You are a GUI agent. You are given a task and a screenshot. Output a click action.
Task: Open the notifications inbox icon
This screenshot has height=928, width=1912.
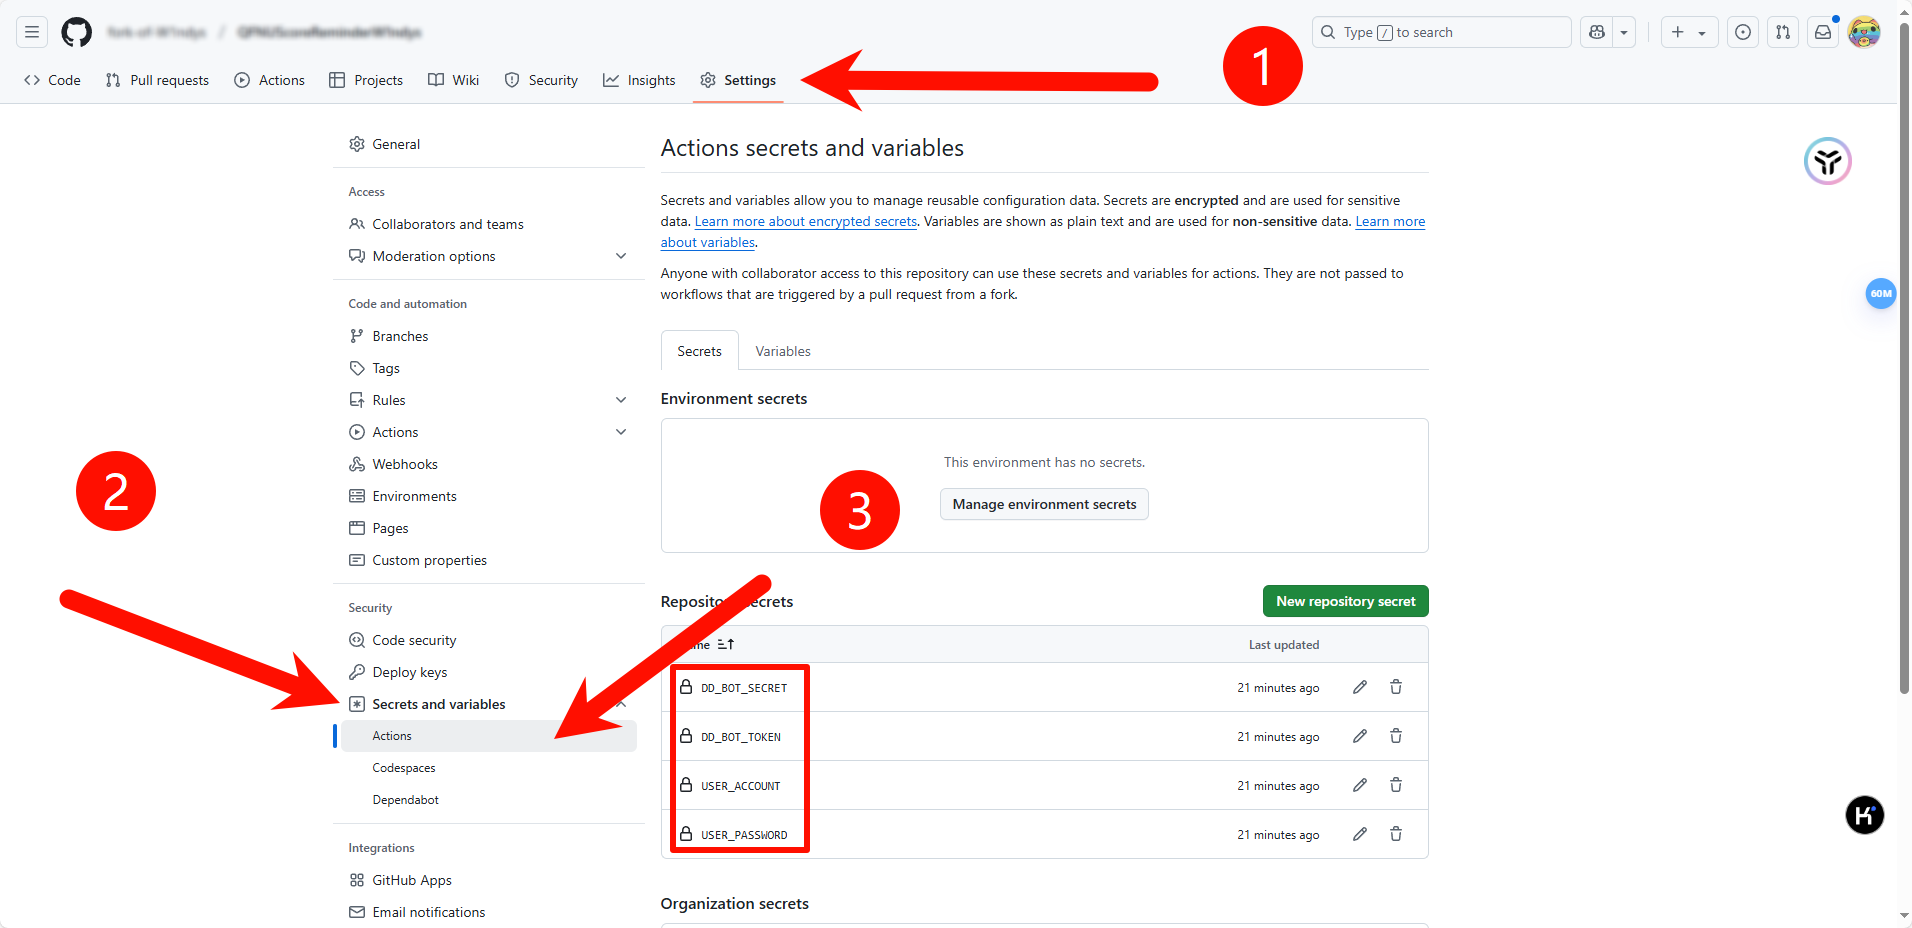point(1823,32)
